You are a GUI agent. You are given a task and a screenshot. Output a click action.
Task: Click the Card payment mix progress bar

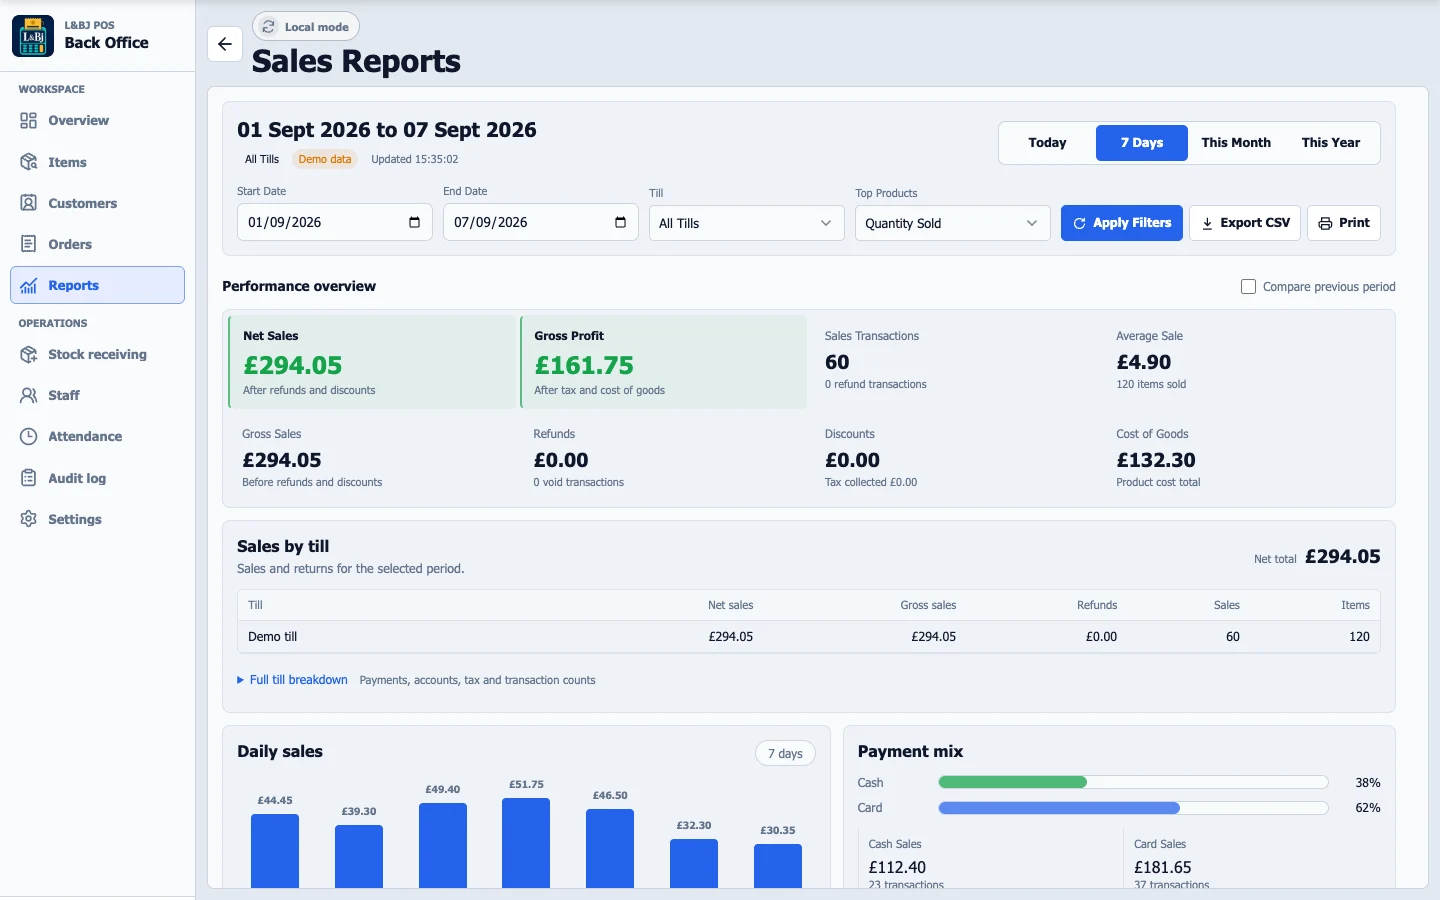click(1133, 808)
